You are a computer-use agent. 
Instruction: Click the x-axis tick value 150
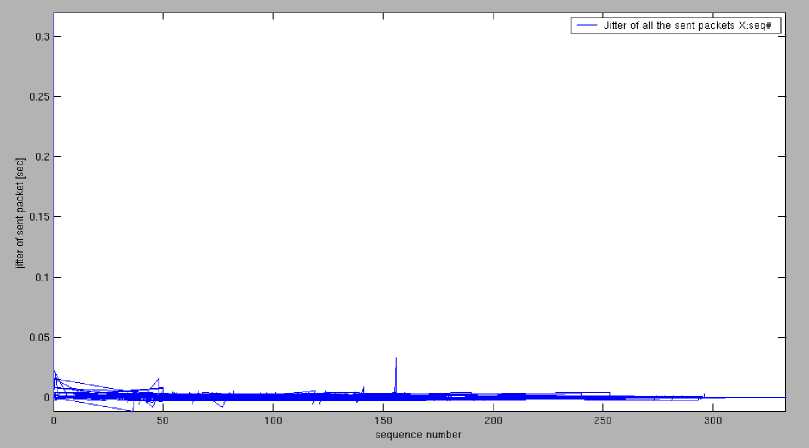click(383, 421)
